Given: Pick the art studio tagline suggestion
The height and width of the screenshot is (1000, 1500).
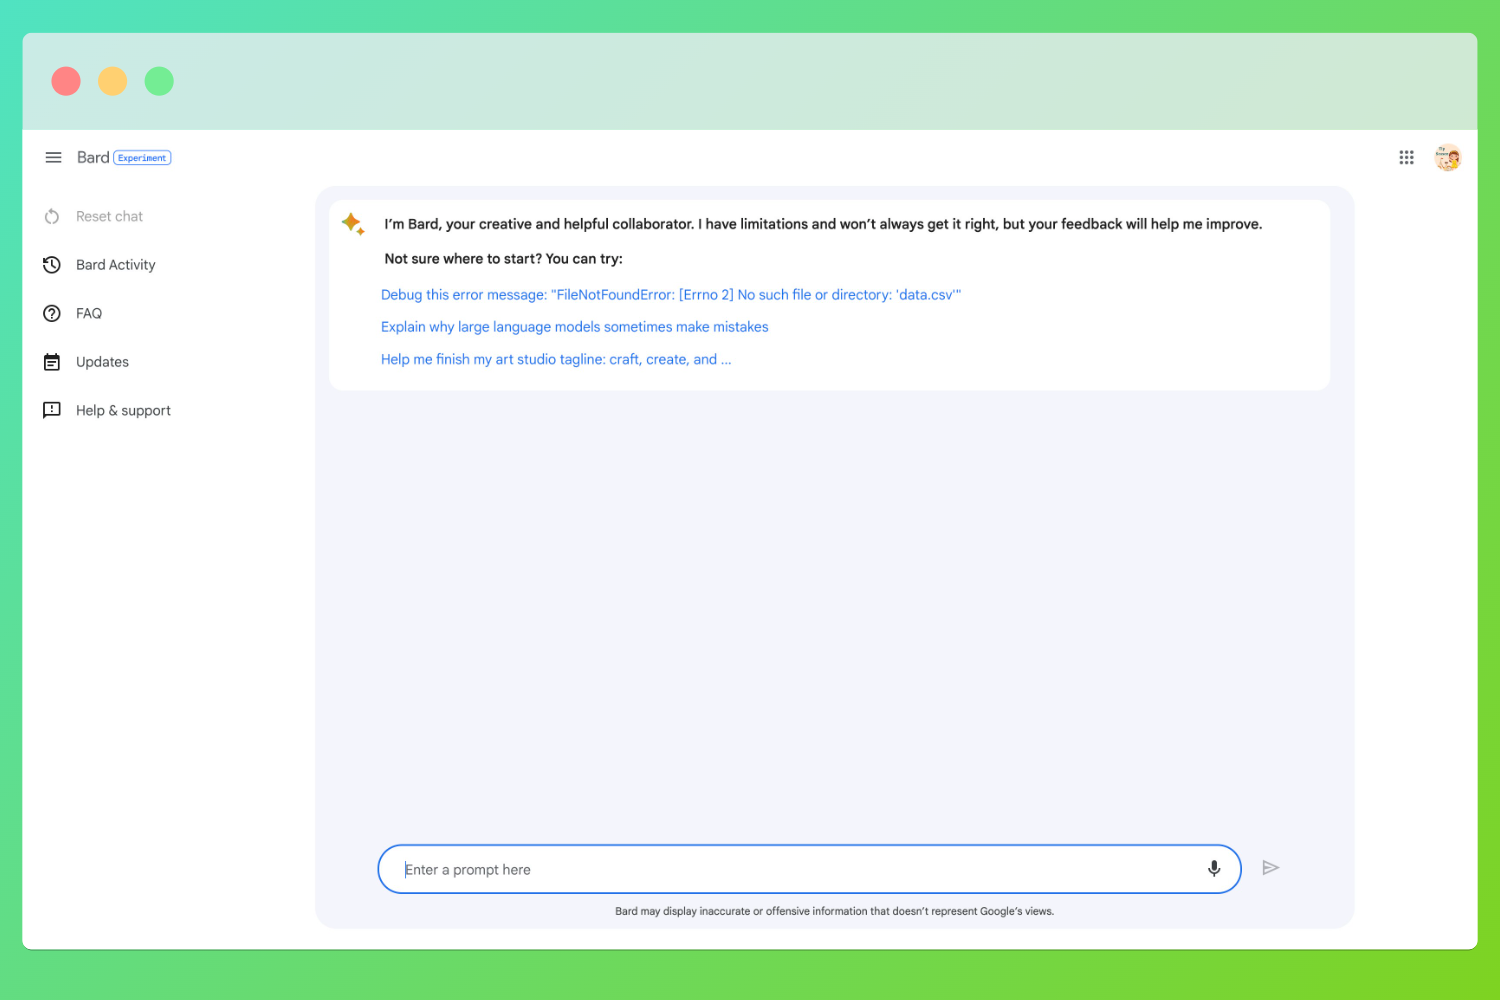Looking at the screenshot, I should [555, 360].
